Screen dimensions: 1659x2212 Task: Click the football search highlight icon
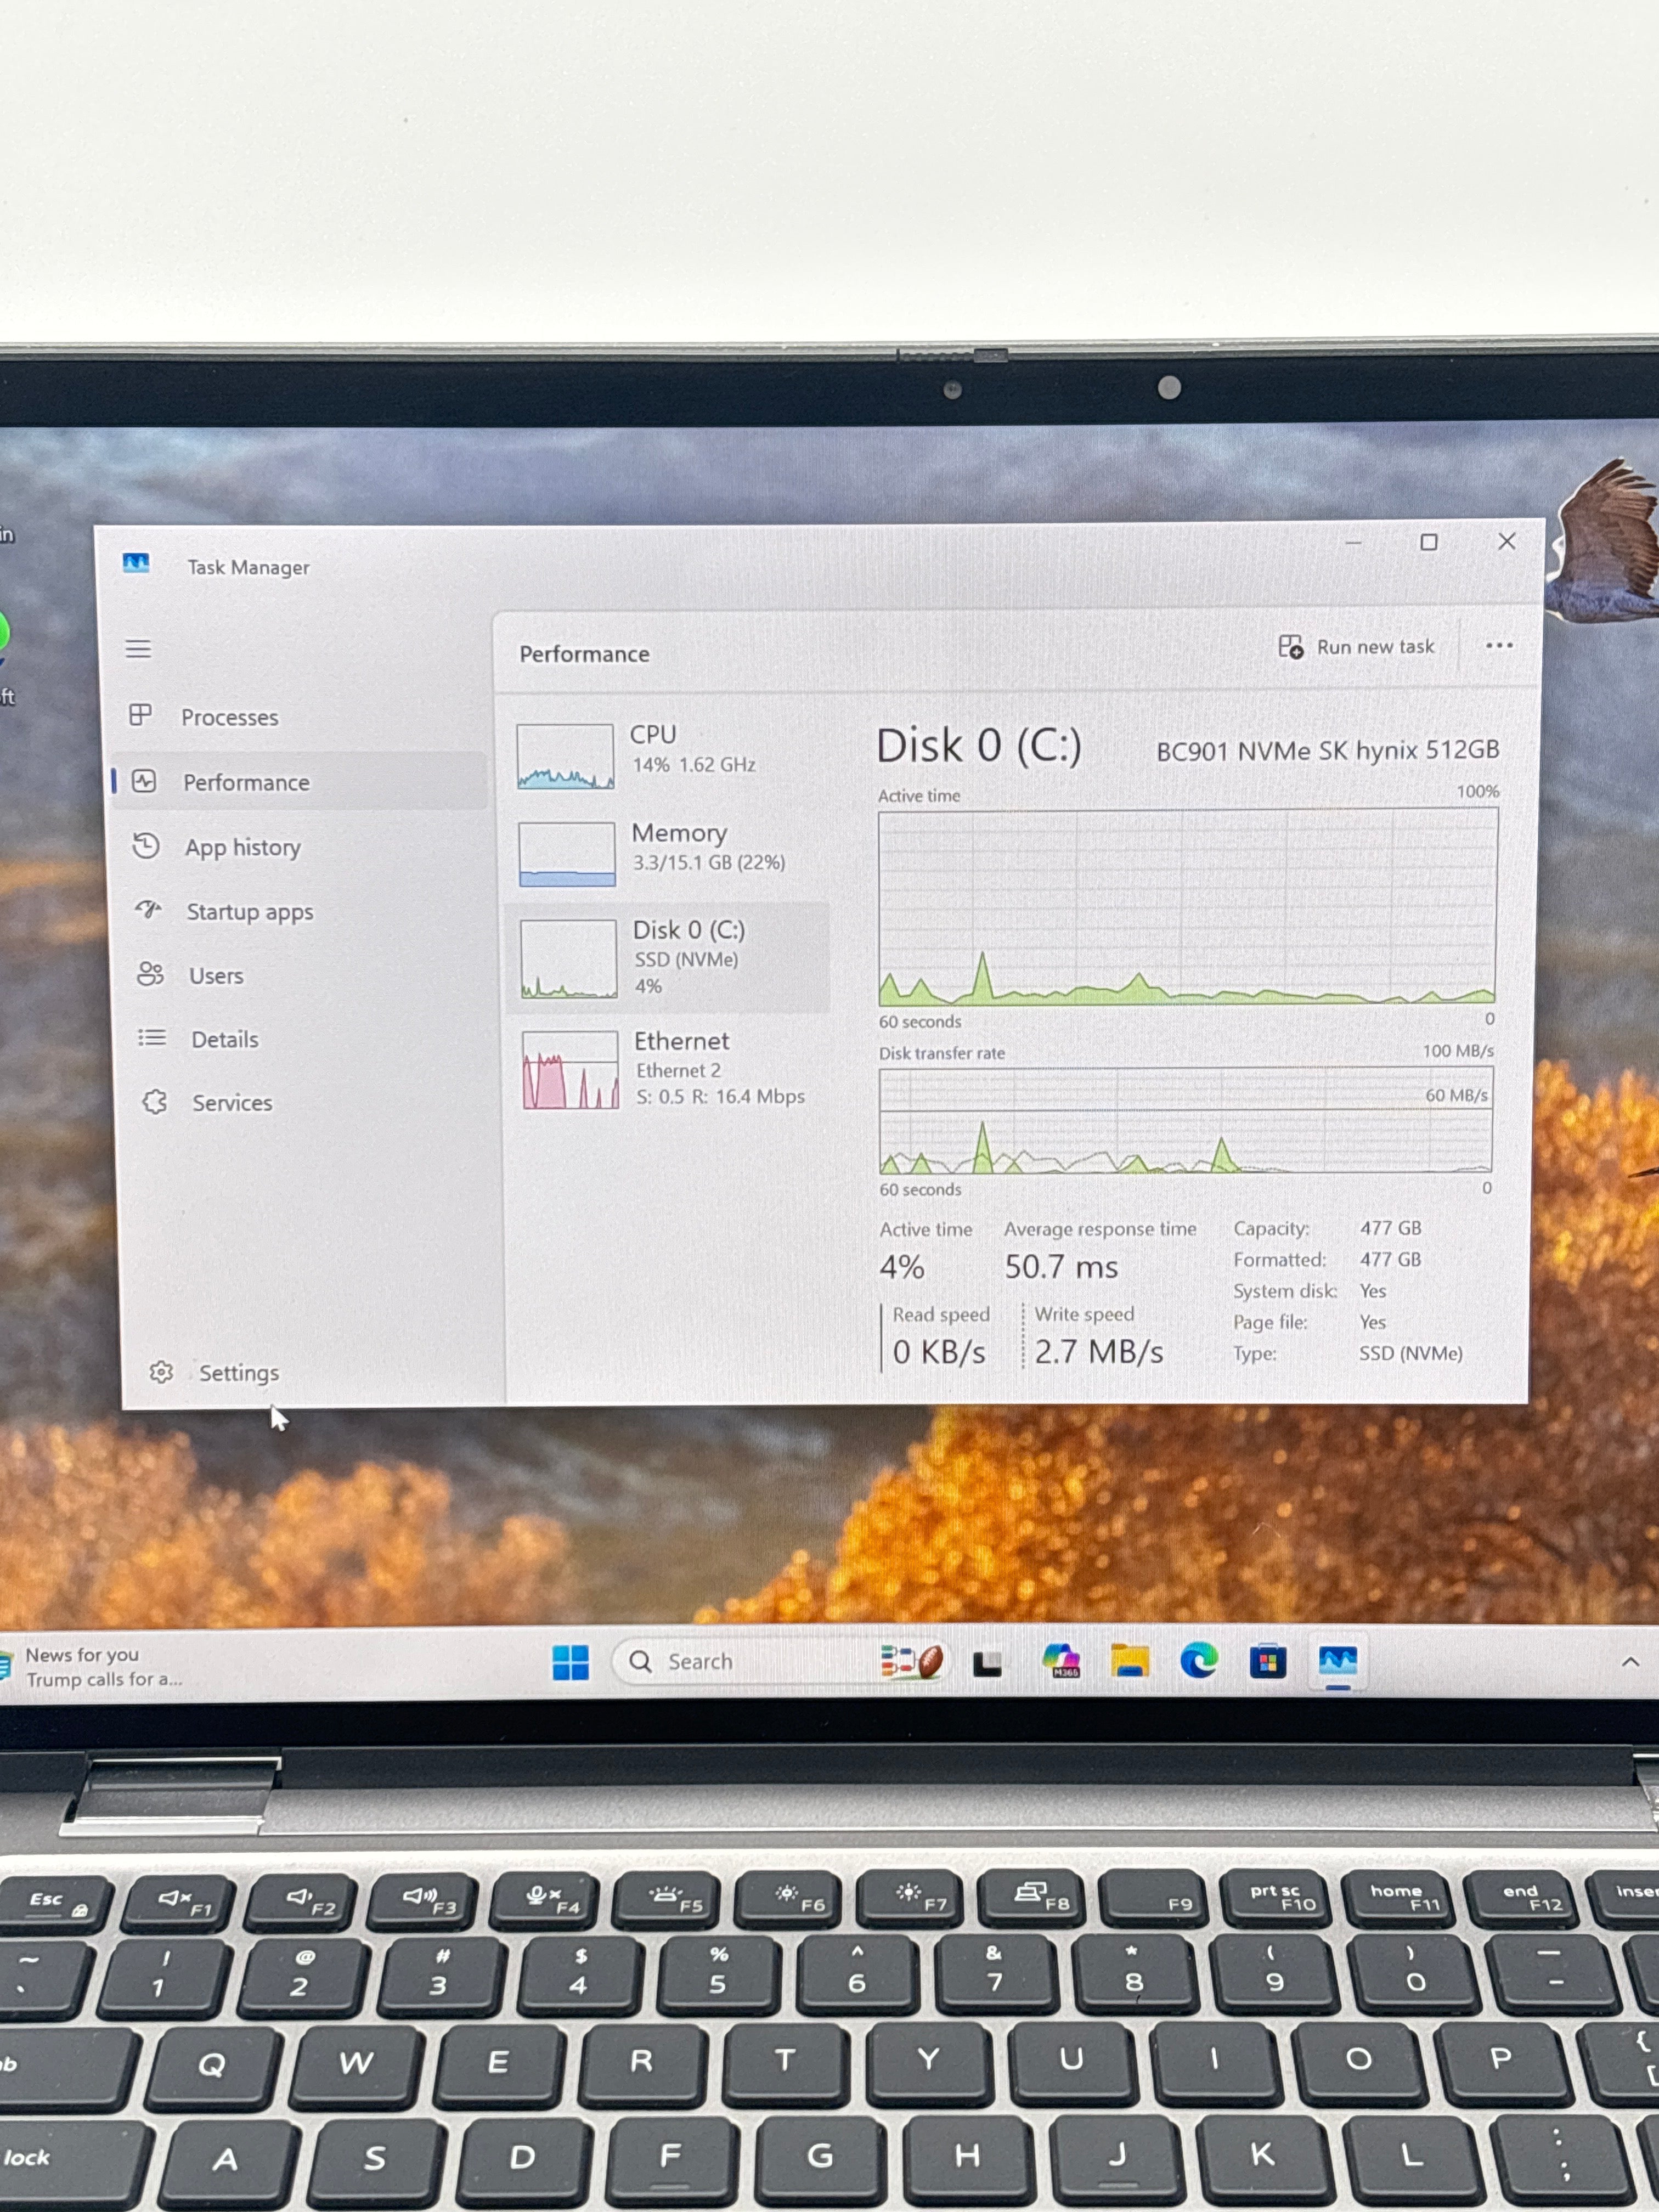912,1661
